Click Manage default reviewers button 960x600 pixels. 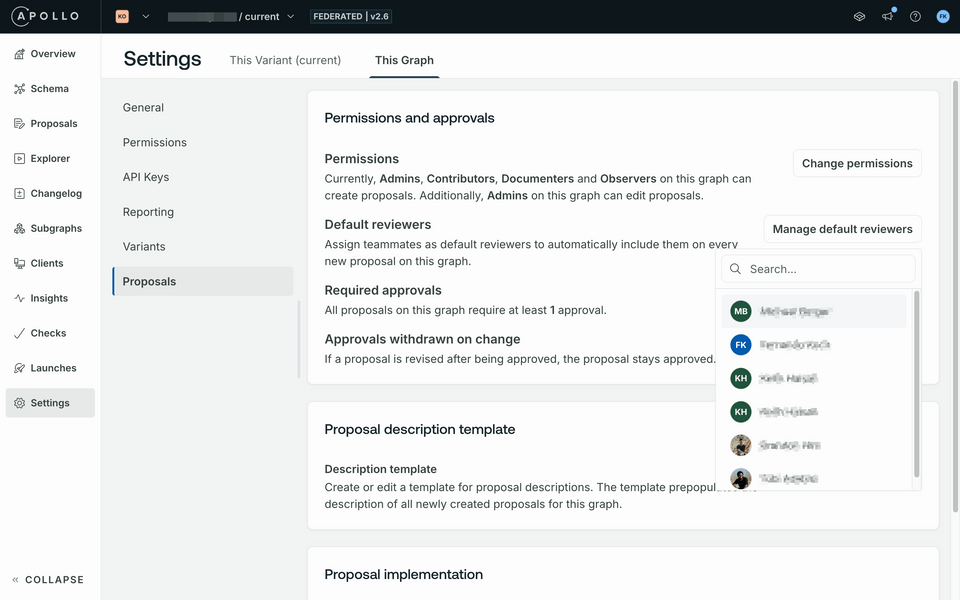[842, 229]
